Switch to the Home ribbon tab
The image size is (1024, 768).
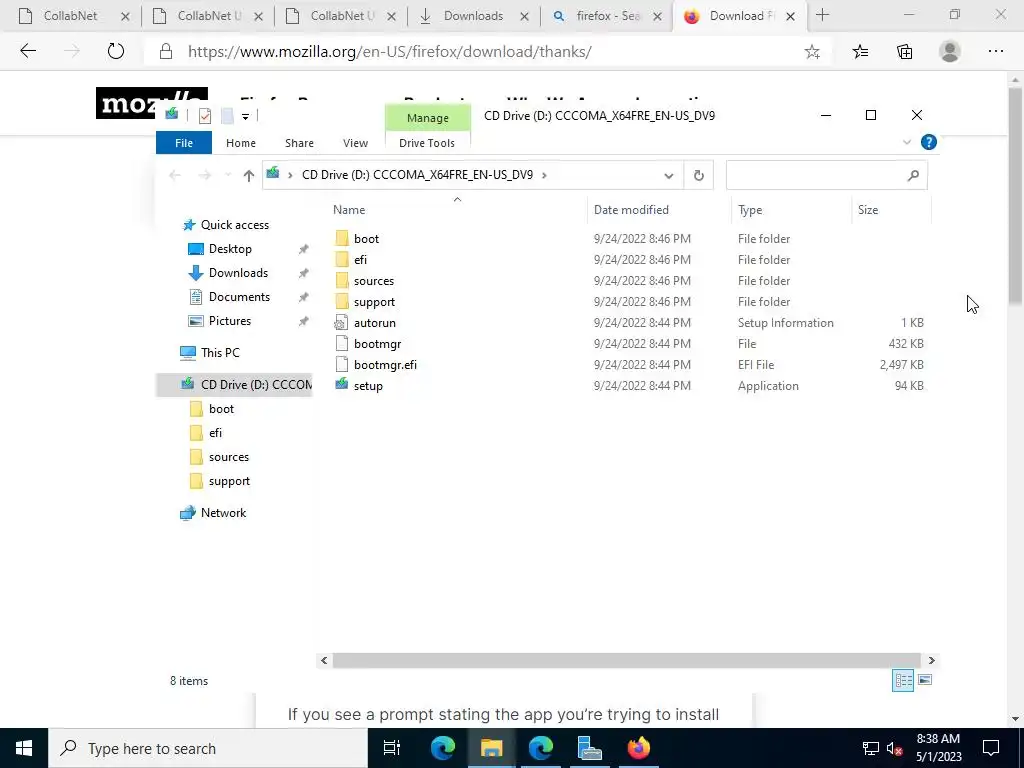[x=240, y=143]
